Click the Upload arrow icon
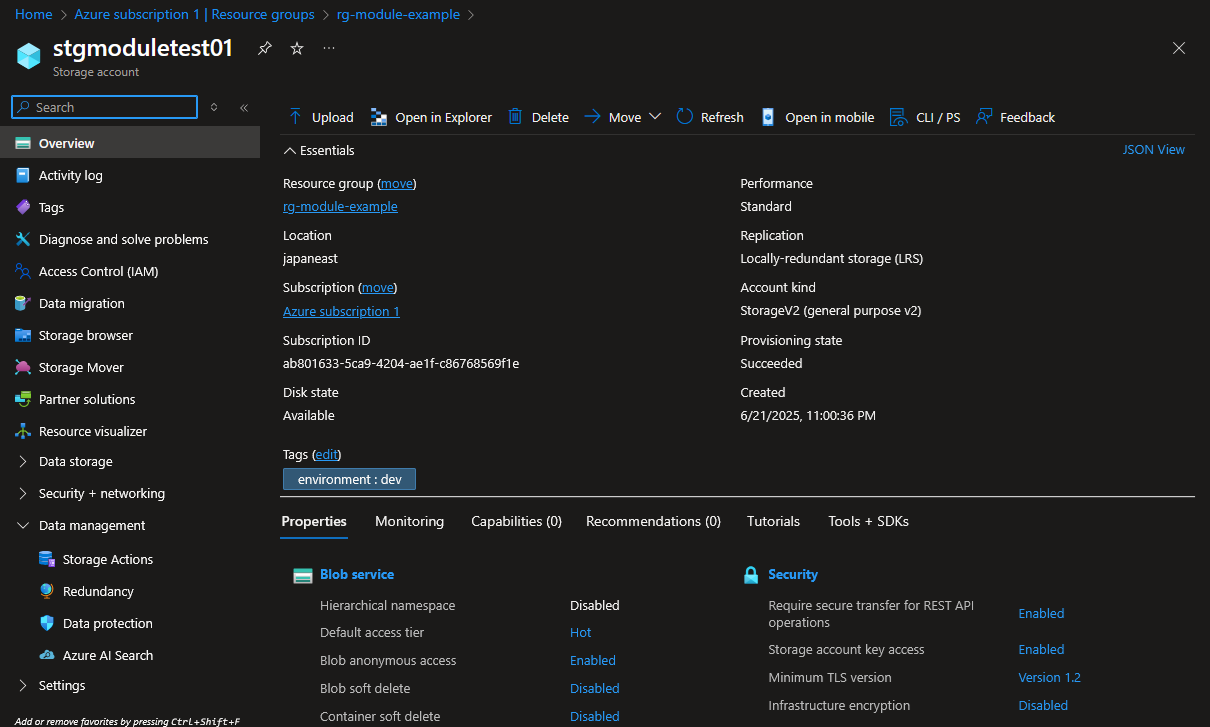Image resolution: width=1210 pixels, height=727 pixels. 295,117
